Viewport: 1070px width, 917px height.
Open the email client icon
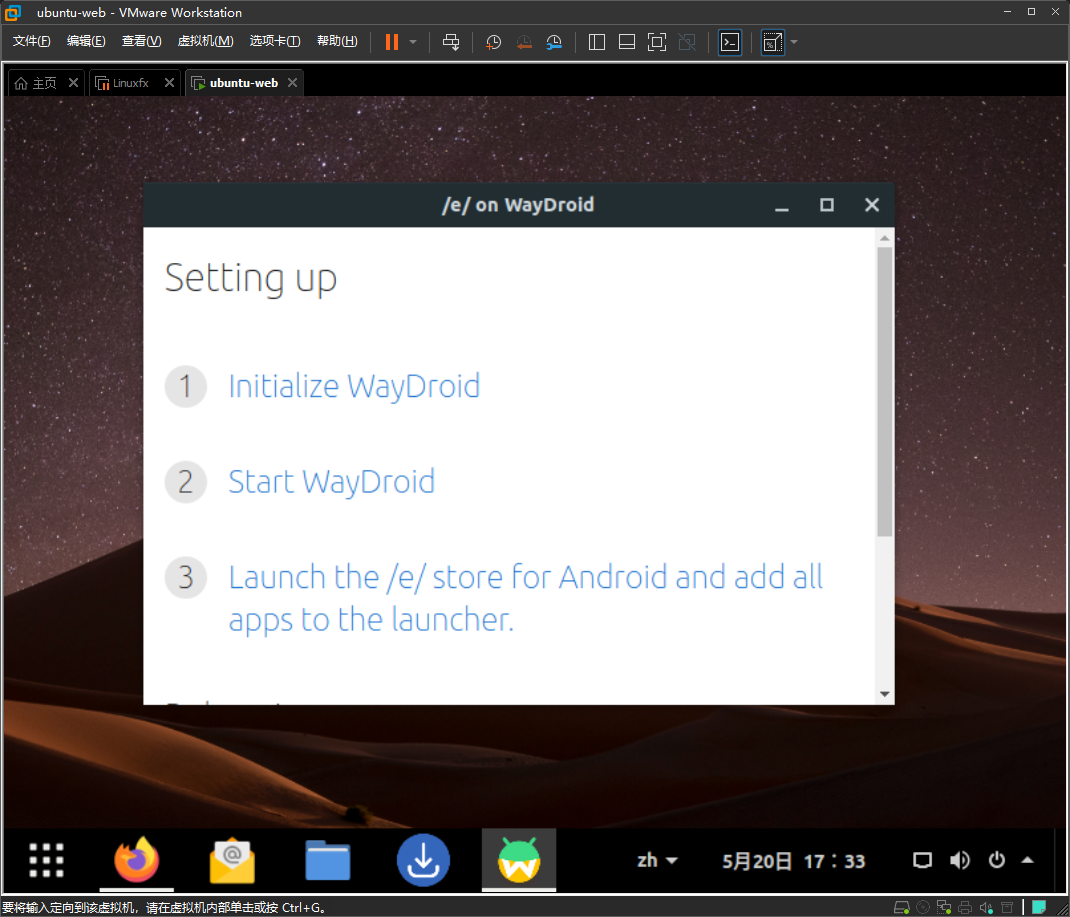[232, 860]
